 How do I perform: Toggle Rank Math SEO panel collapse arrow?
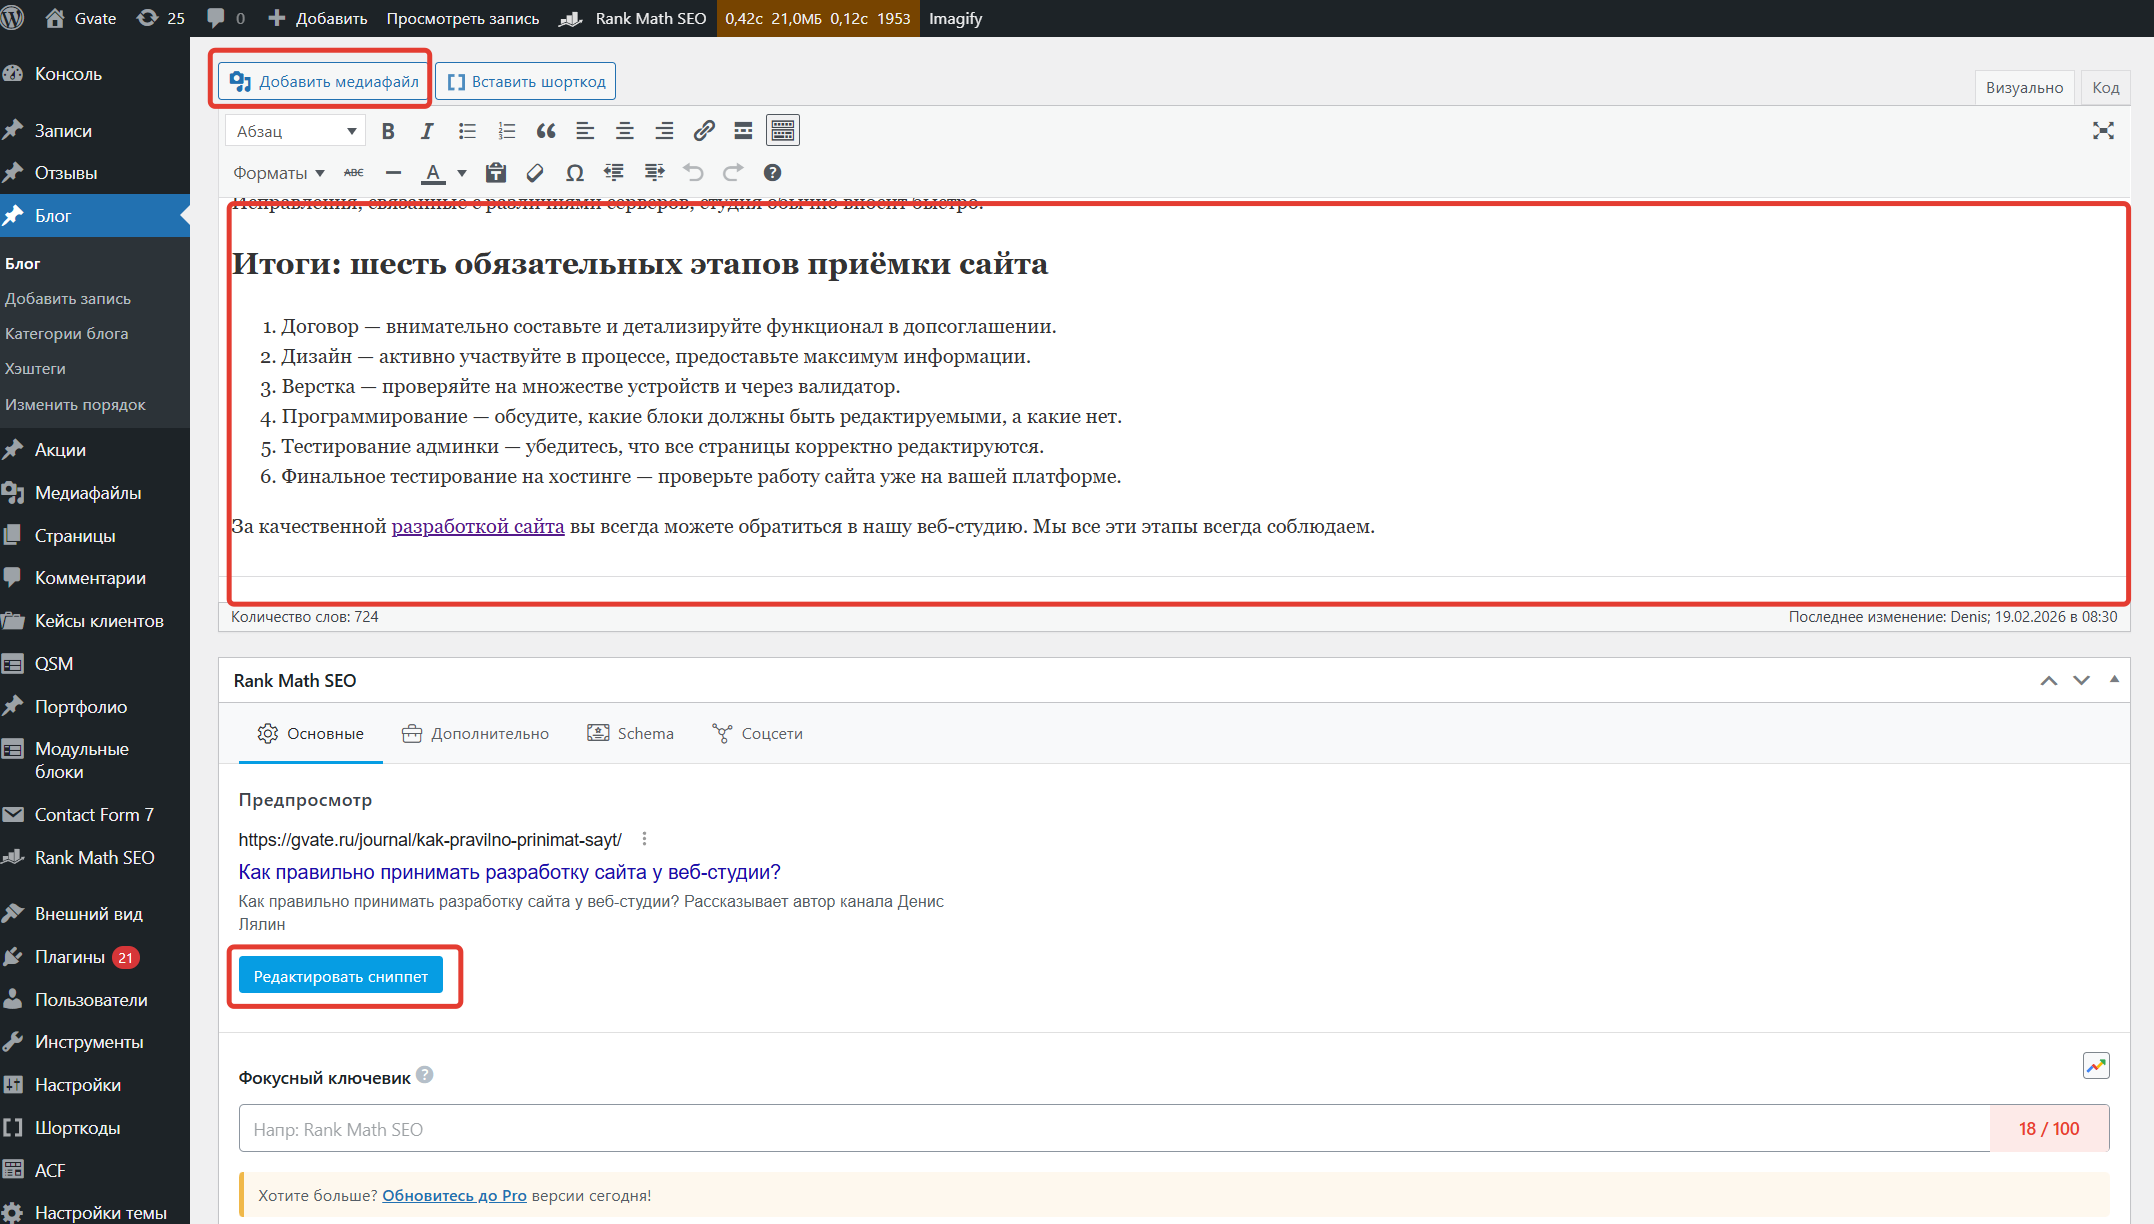click(2114, 680)
